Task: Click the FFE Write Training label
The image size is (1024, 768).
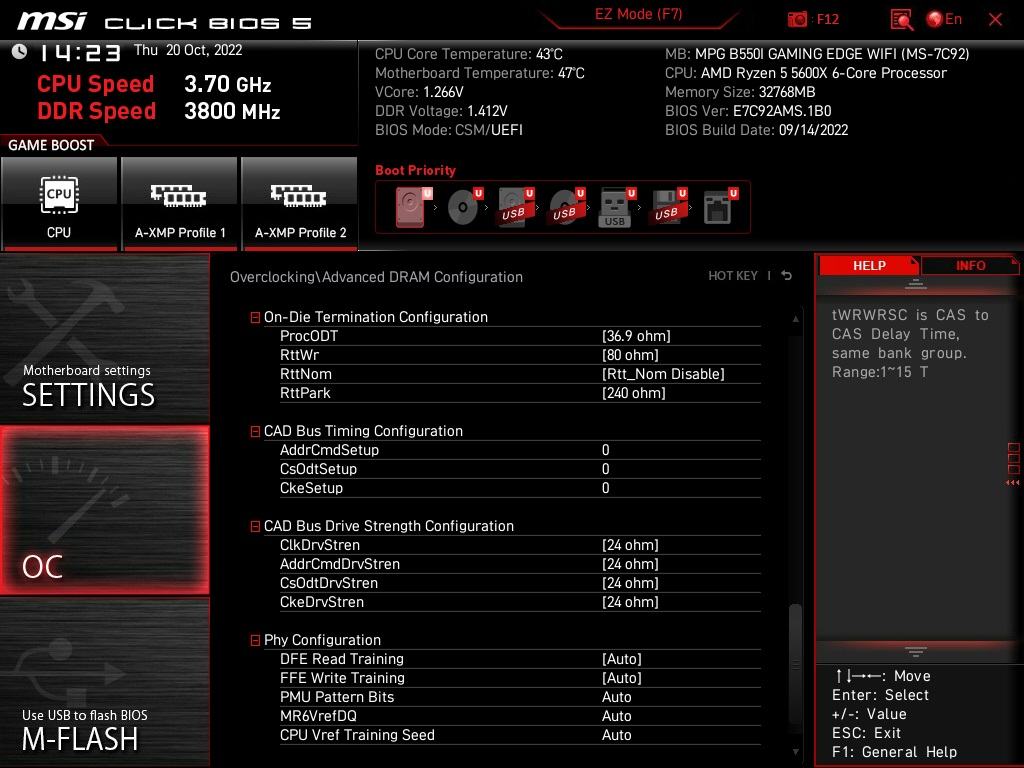Action: pos(342,678)
